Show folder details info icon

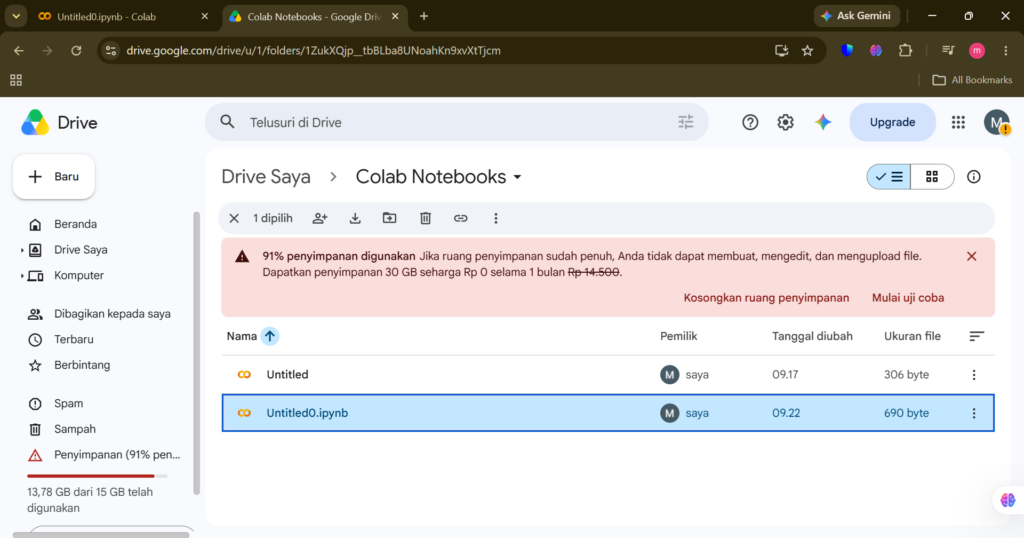coord(974,177)
